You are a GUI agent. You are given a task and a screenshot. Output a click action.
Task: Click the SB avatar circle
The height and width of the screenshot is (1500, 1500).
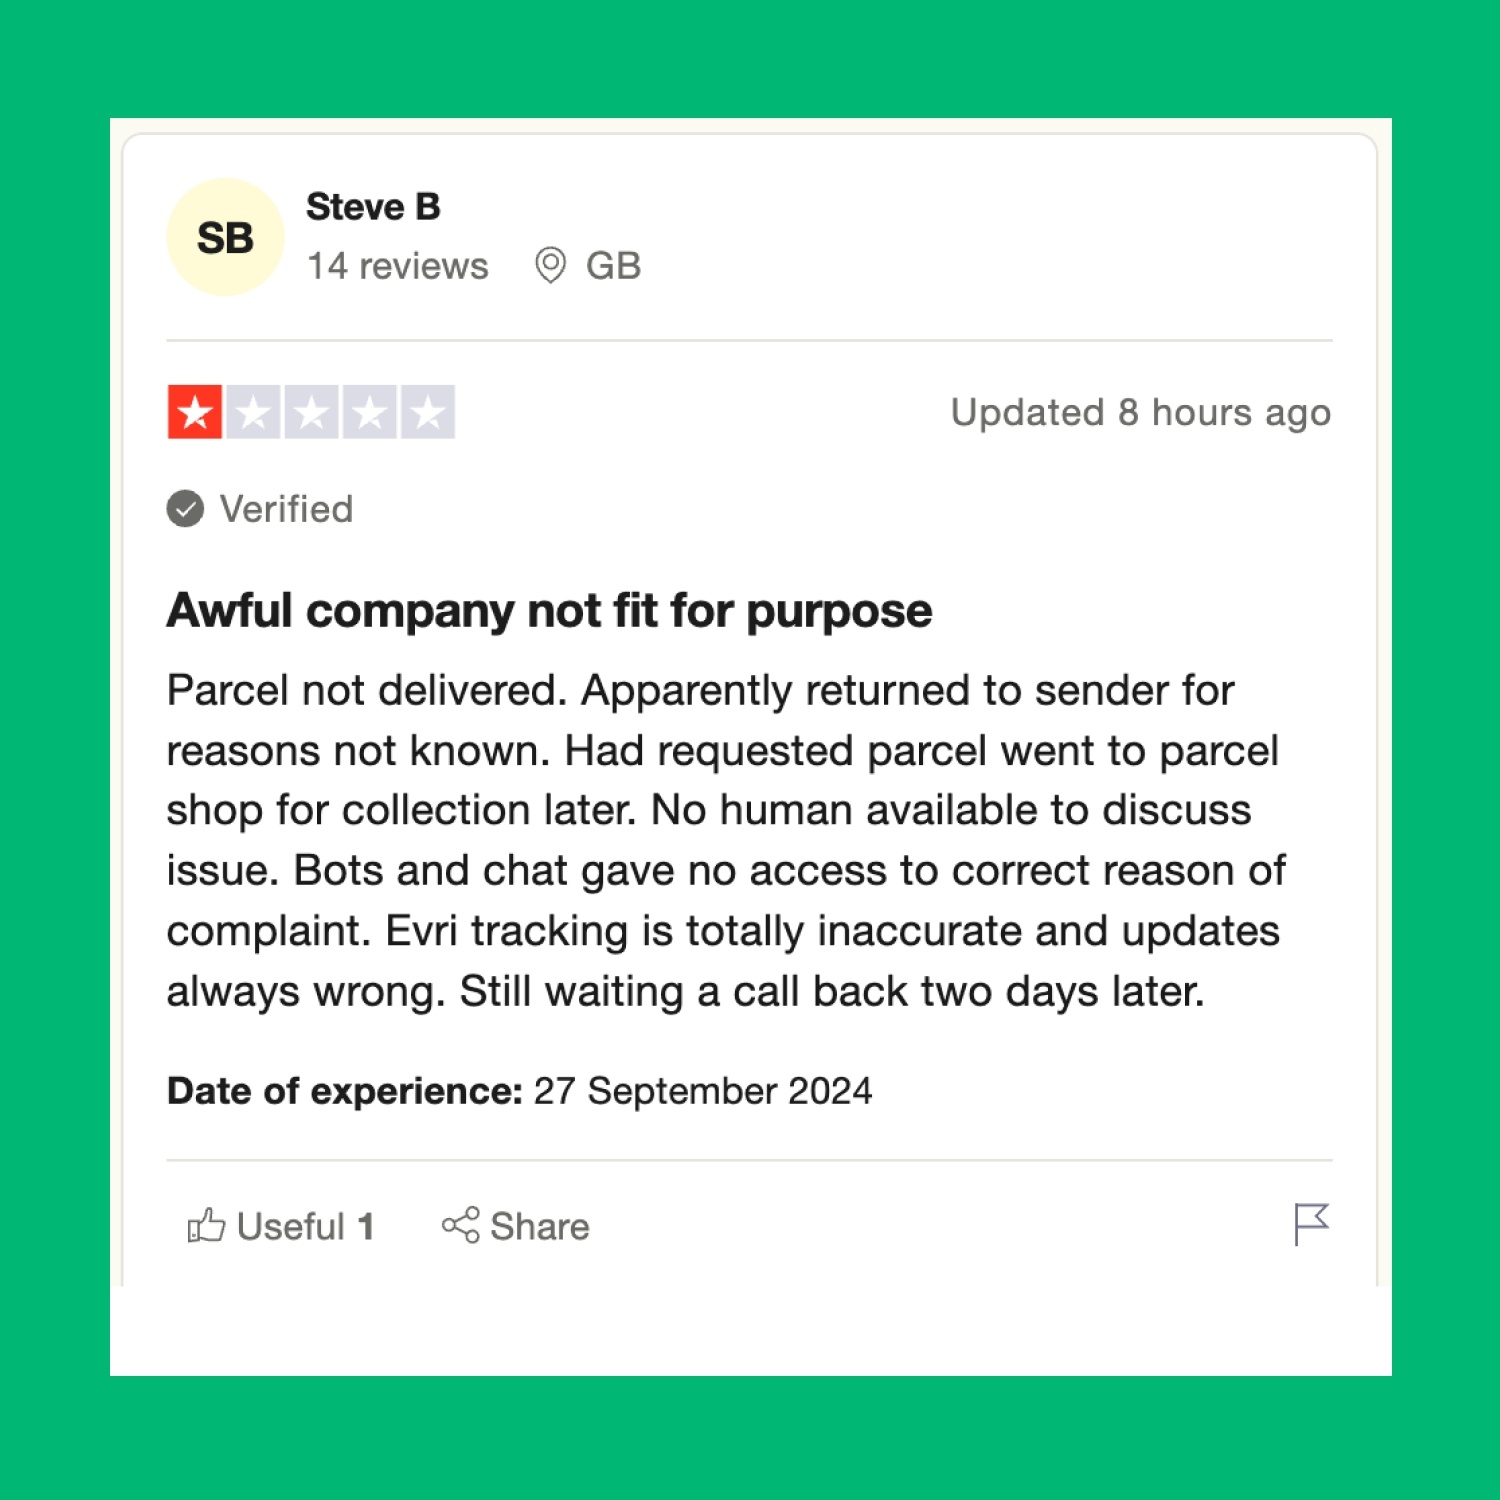[x=225, y=237]
